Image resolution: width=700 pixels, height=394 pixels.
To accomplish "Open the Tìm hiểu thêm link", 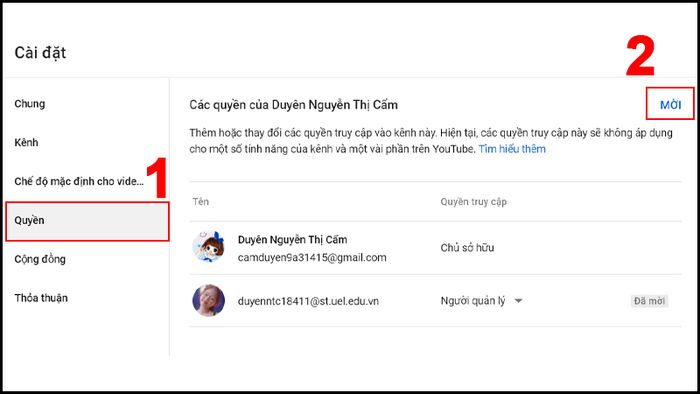I will click(512, 149).
